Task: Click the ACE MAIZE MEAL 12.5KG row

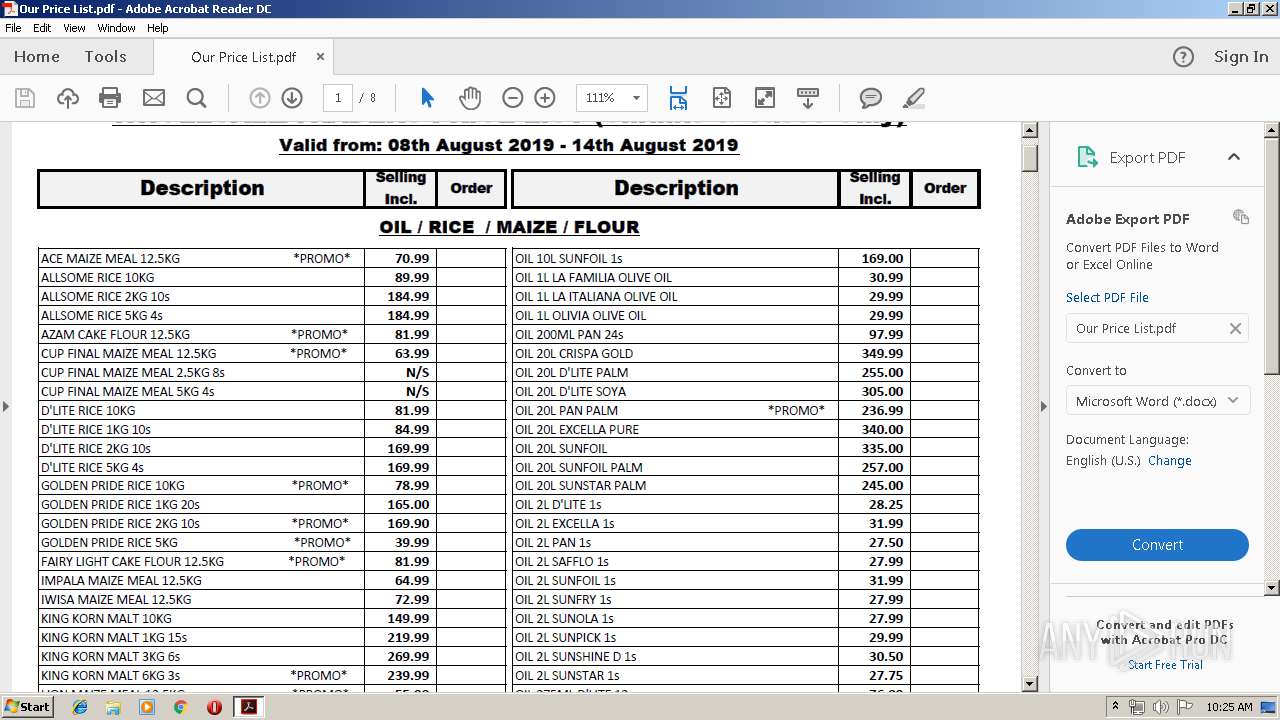Action: pyautogui.click(x=271, y=258)
